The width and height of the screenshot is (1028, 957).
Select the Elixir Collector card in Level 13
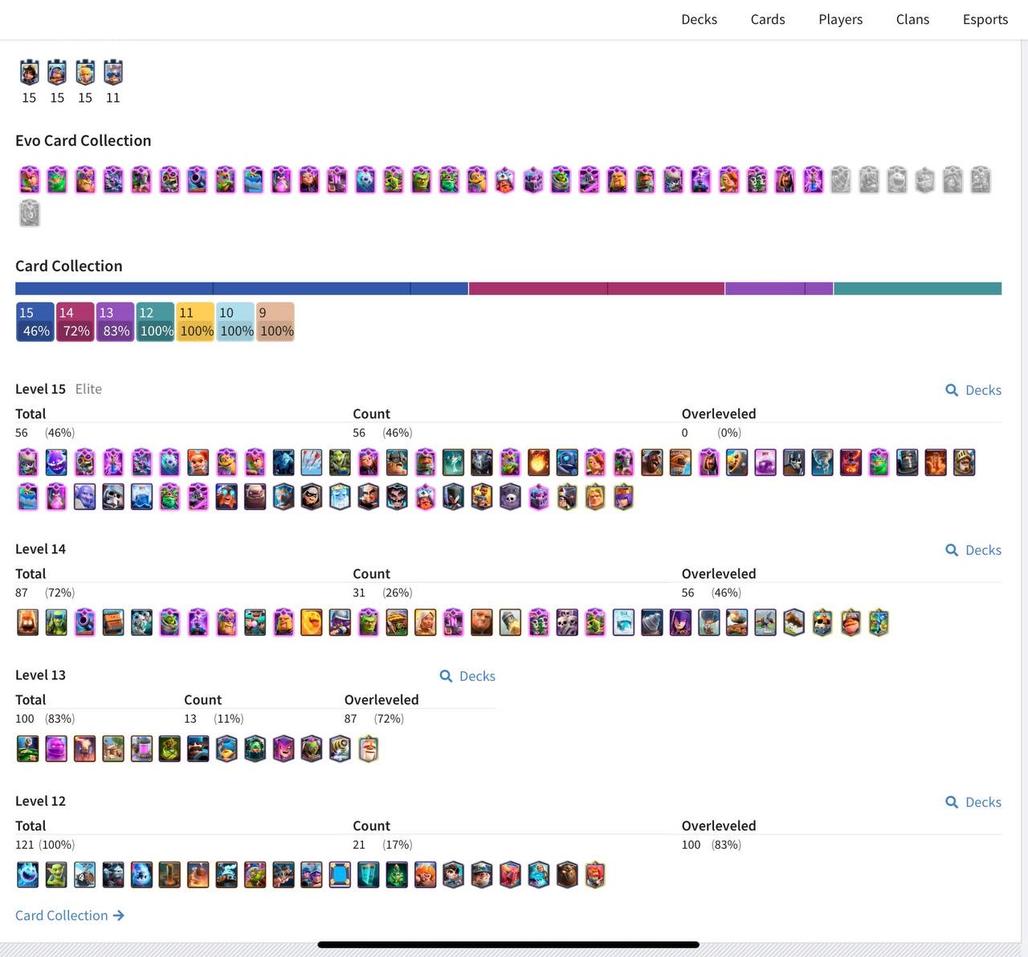(141, 749)
